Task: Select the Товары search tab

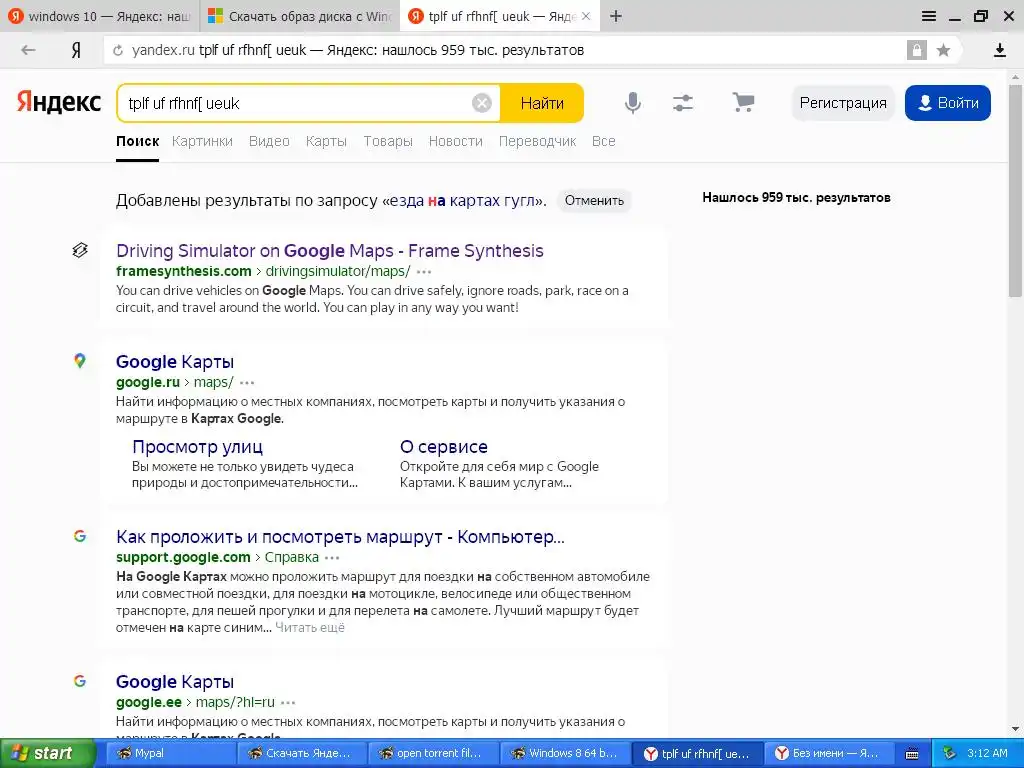Action: click(388, 141)
